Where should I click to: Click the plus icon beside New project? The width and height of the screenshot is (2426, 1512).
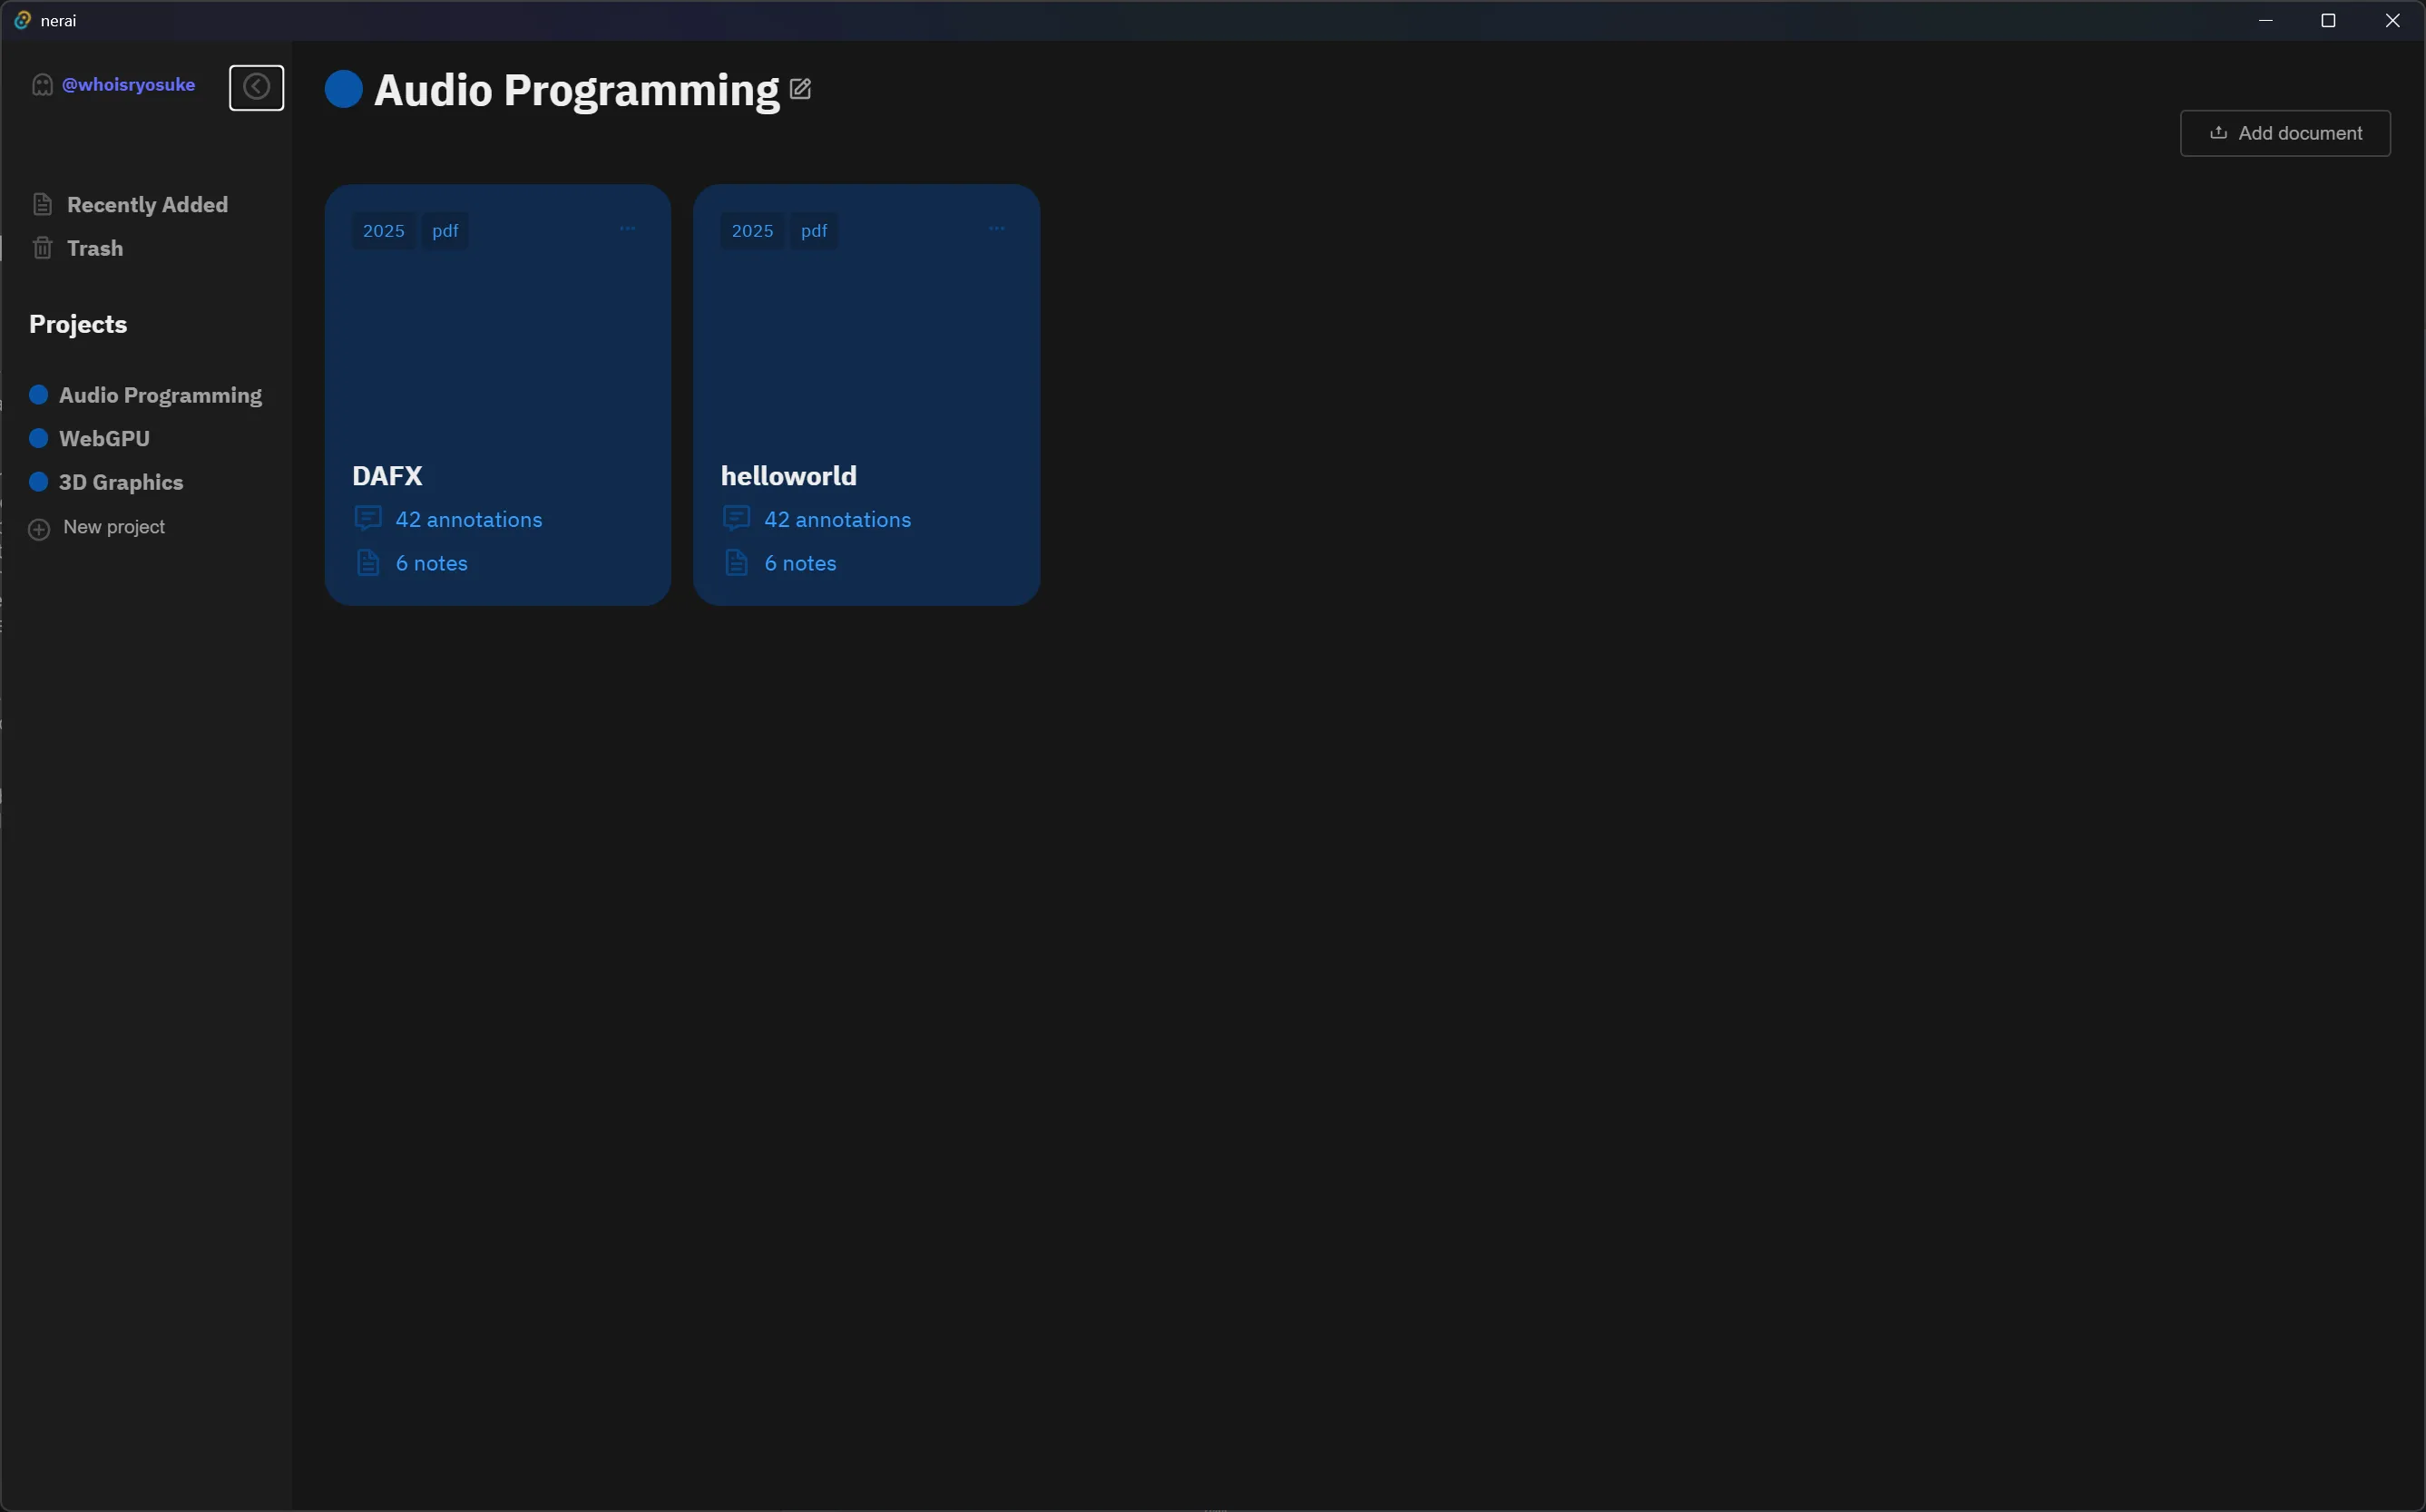coord(37,527)
